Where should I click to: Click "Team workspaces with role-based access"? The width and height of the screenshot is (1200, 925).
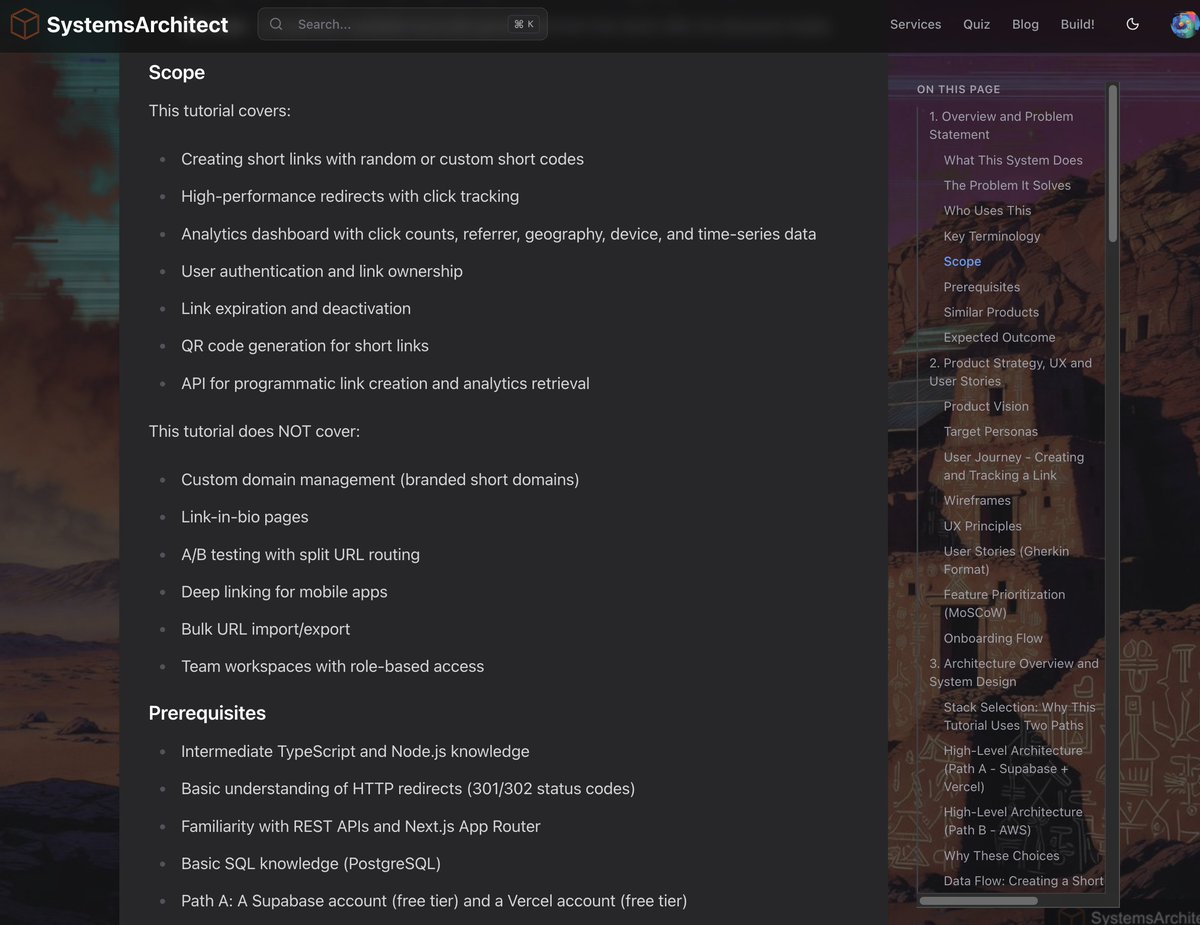click(332, 666)
